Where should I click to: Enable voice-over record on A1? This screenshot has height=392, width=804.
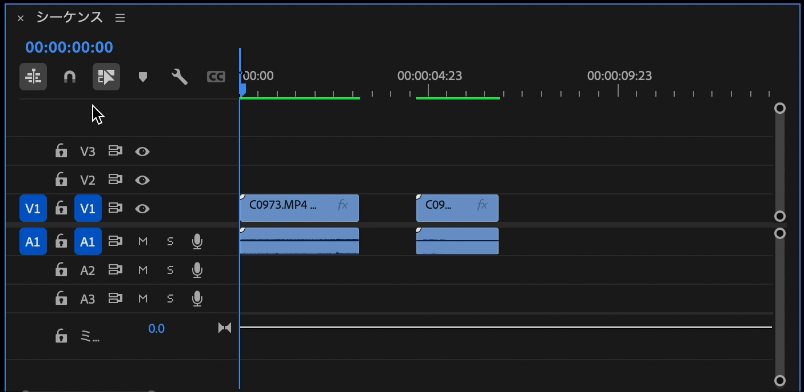[197, 241]
